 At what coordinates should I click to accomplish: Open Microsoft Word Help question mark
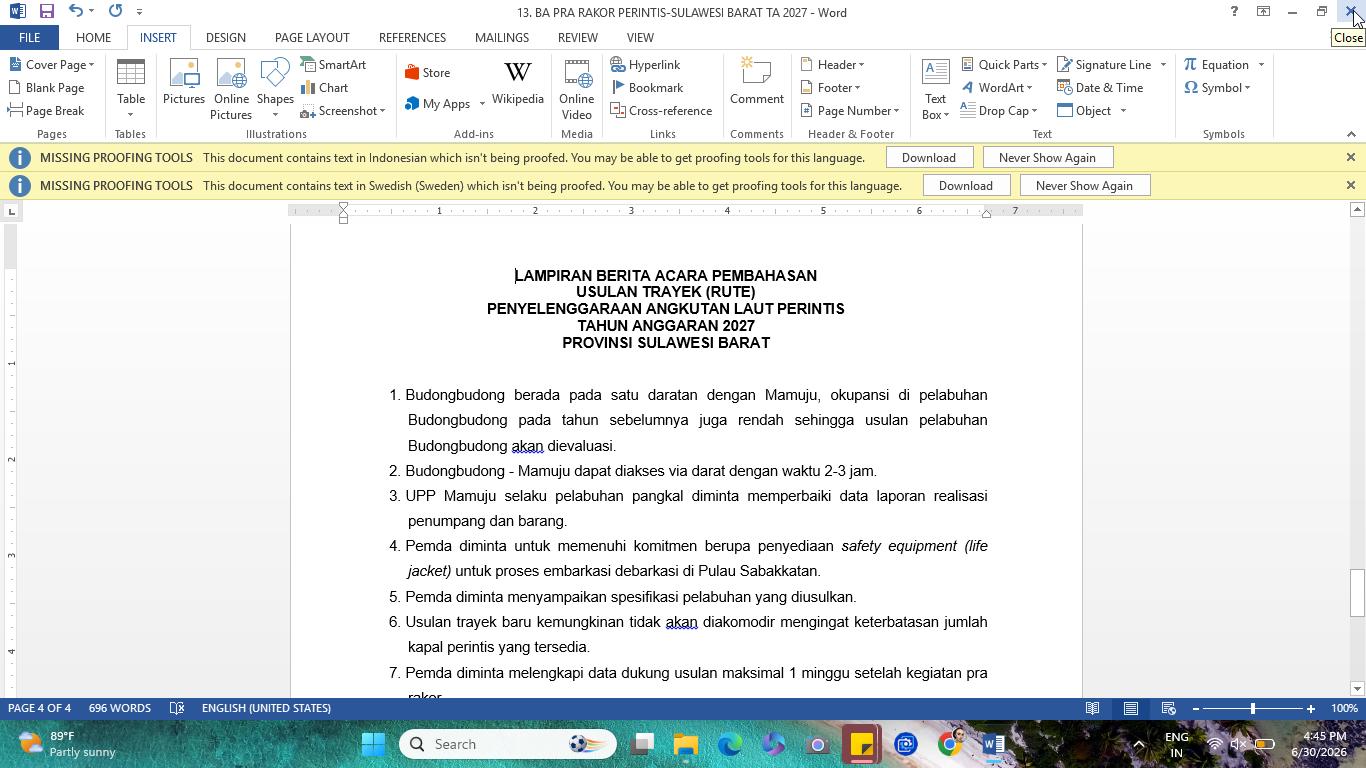pos(1234,12)
